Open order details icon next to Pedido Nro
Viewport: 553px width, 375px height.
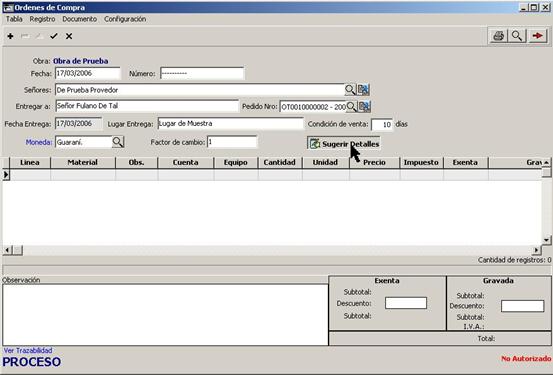pos(364,106)
